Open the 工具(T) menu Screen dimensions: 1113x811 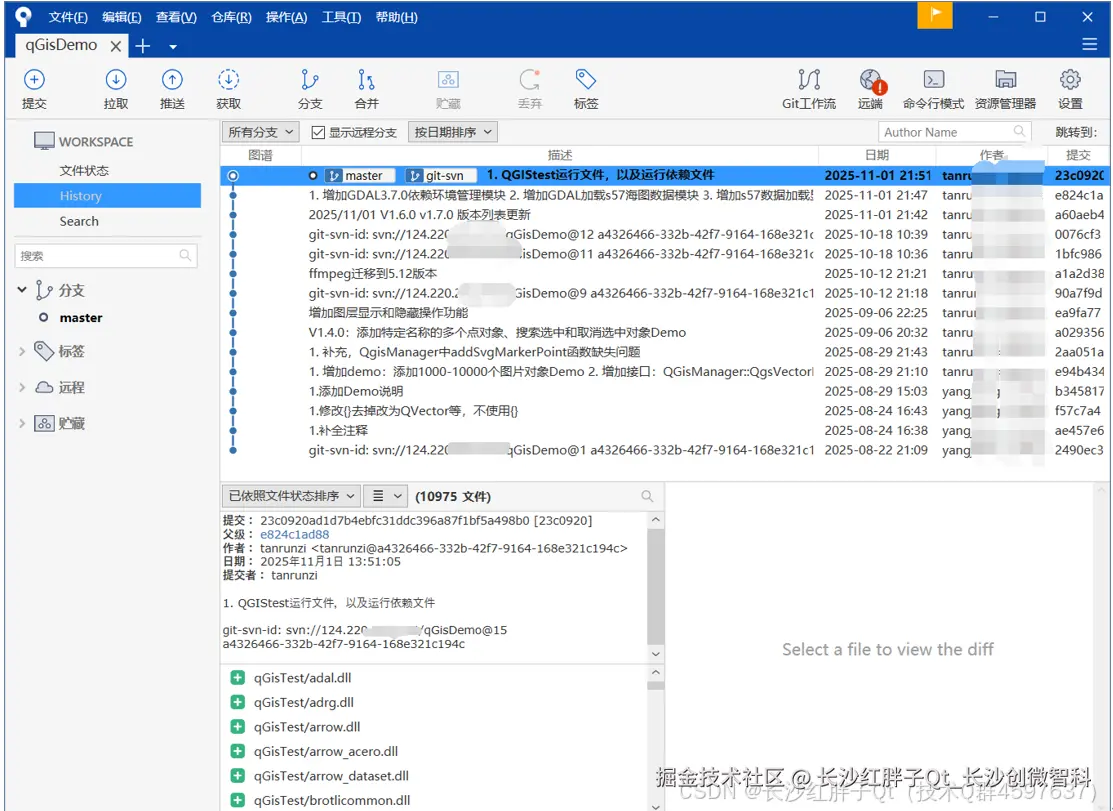[x=341, y=17]
